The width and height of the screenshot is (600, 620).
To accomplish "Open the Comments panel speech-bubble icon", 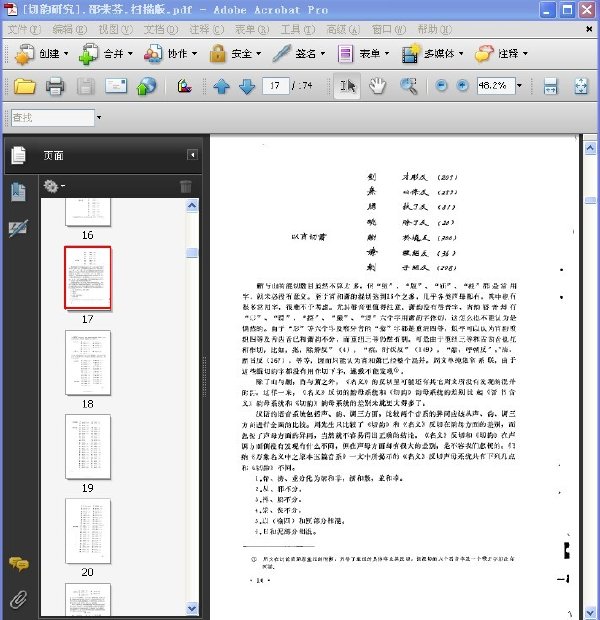I will tap(19, 563).
